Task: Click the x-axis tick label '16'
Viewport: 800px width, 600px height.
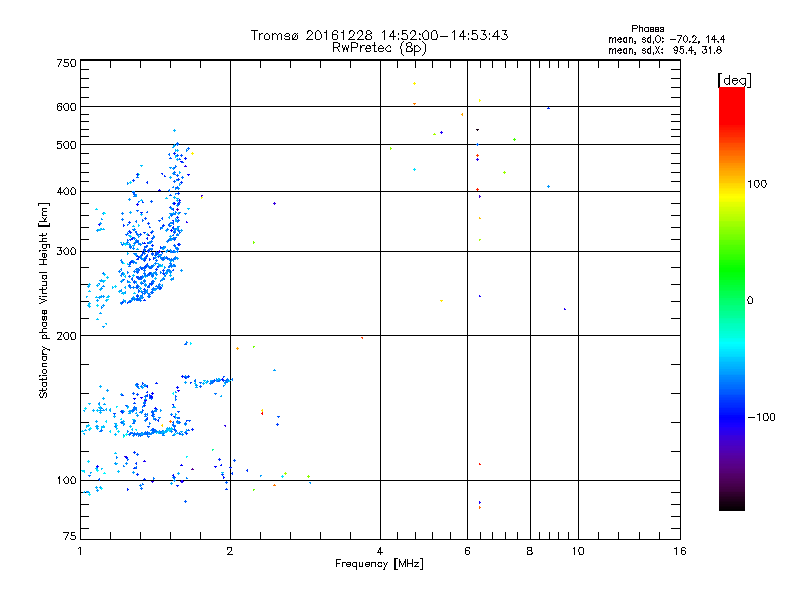Action: coord(680,551)
